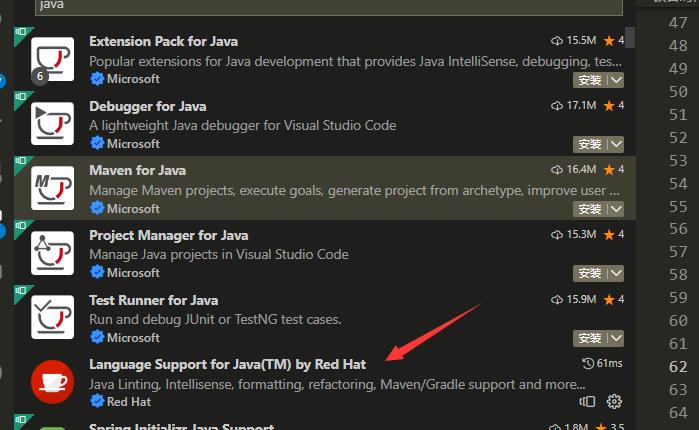This screenshot has height=430, width=699.
Task: Click editor line number 55
Action: [678, 207]
